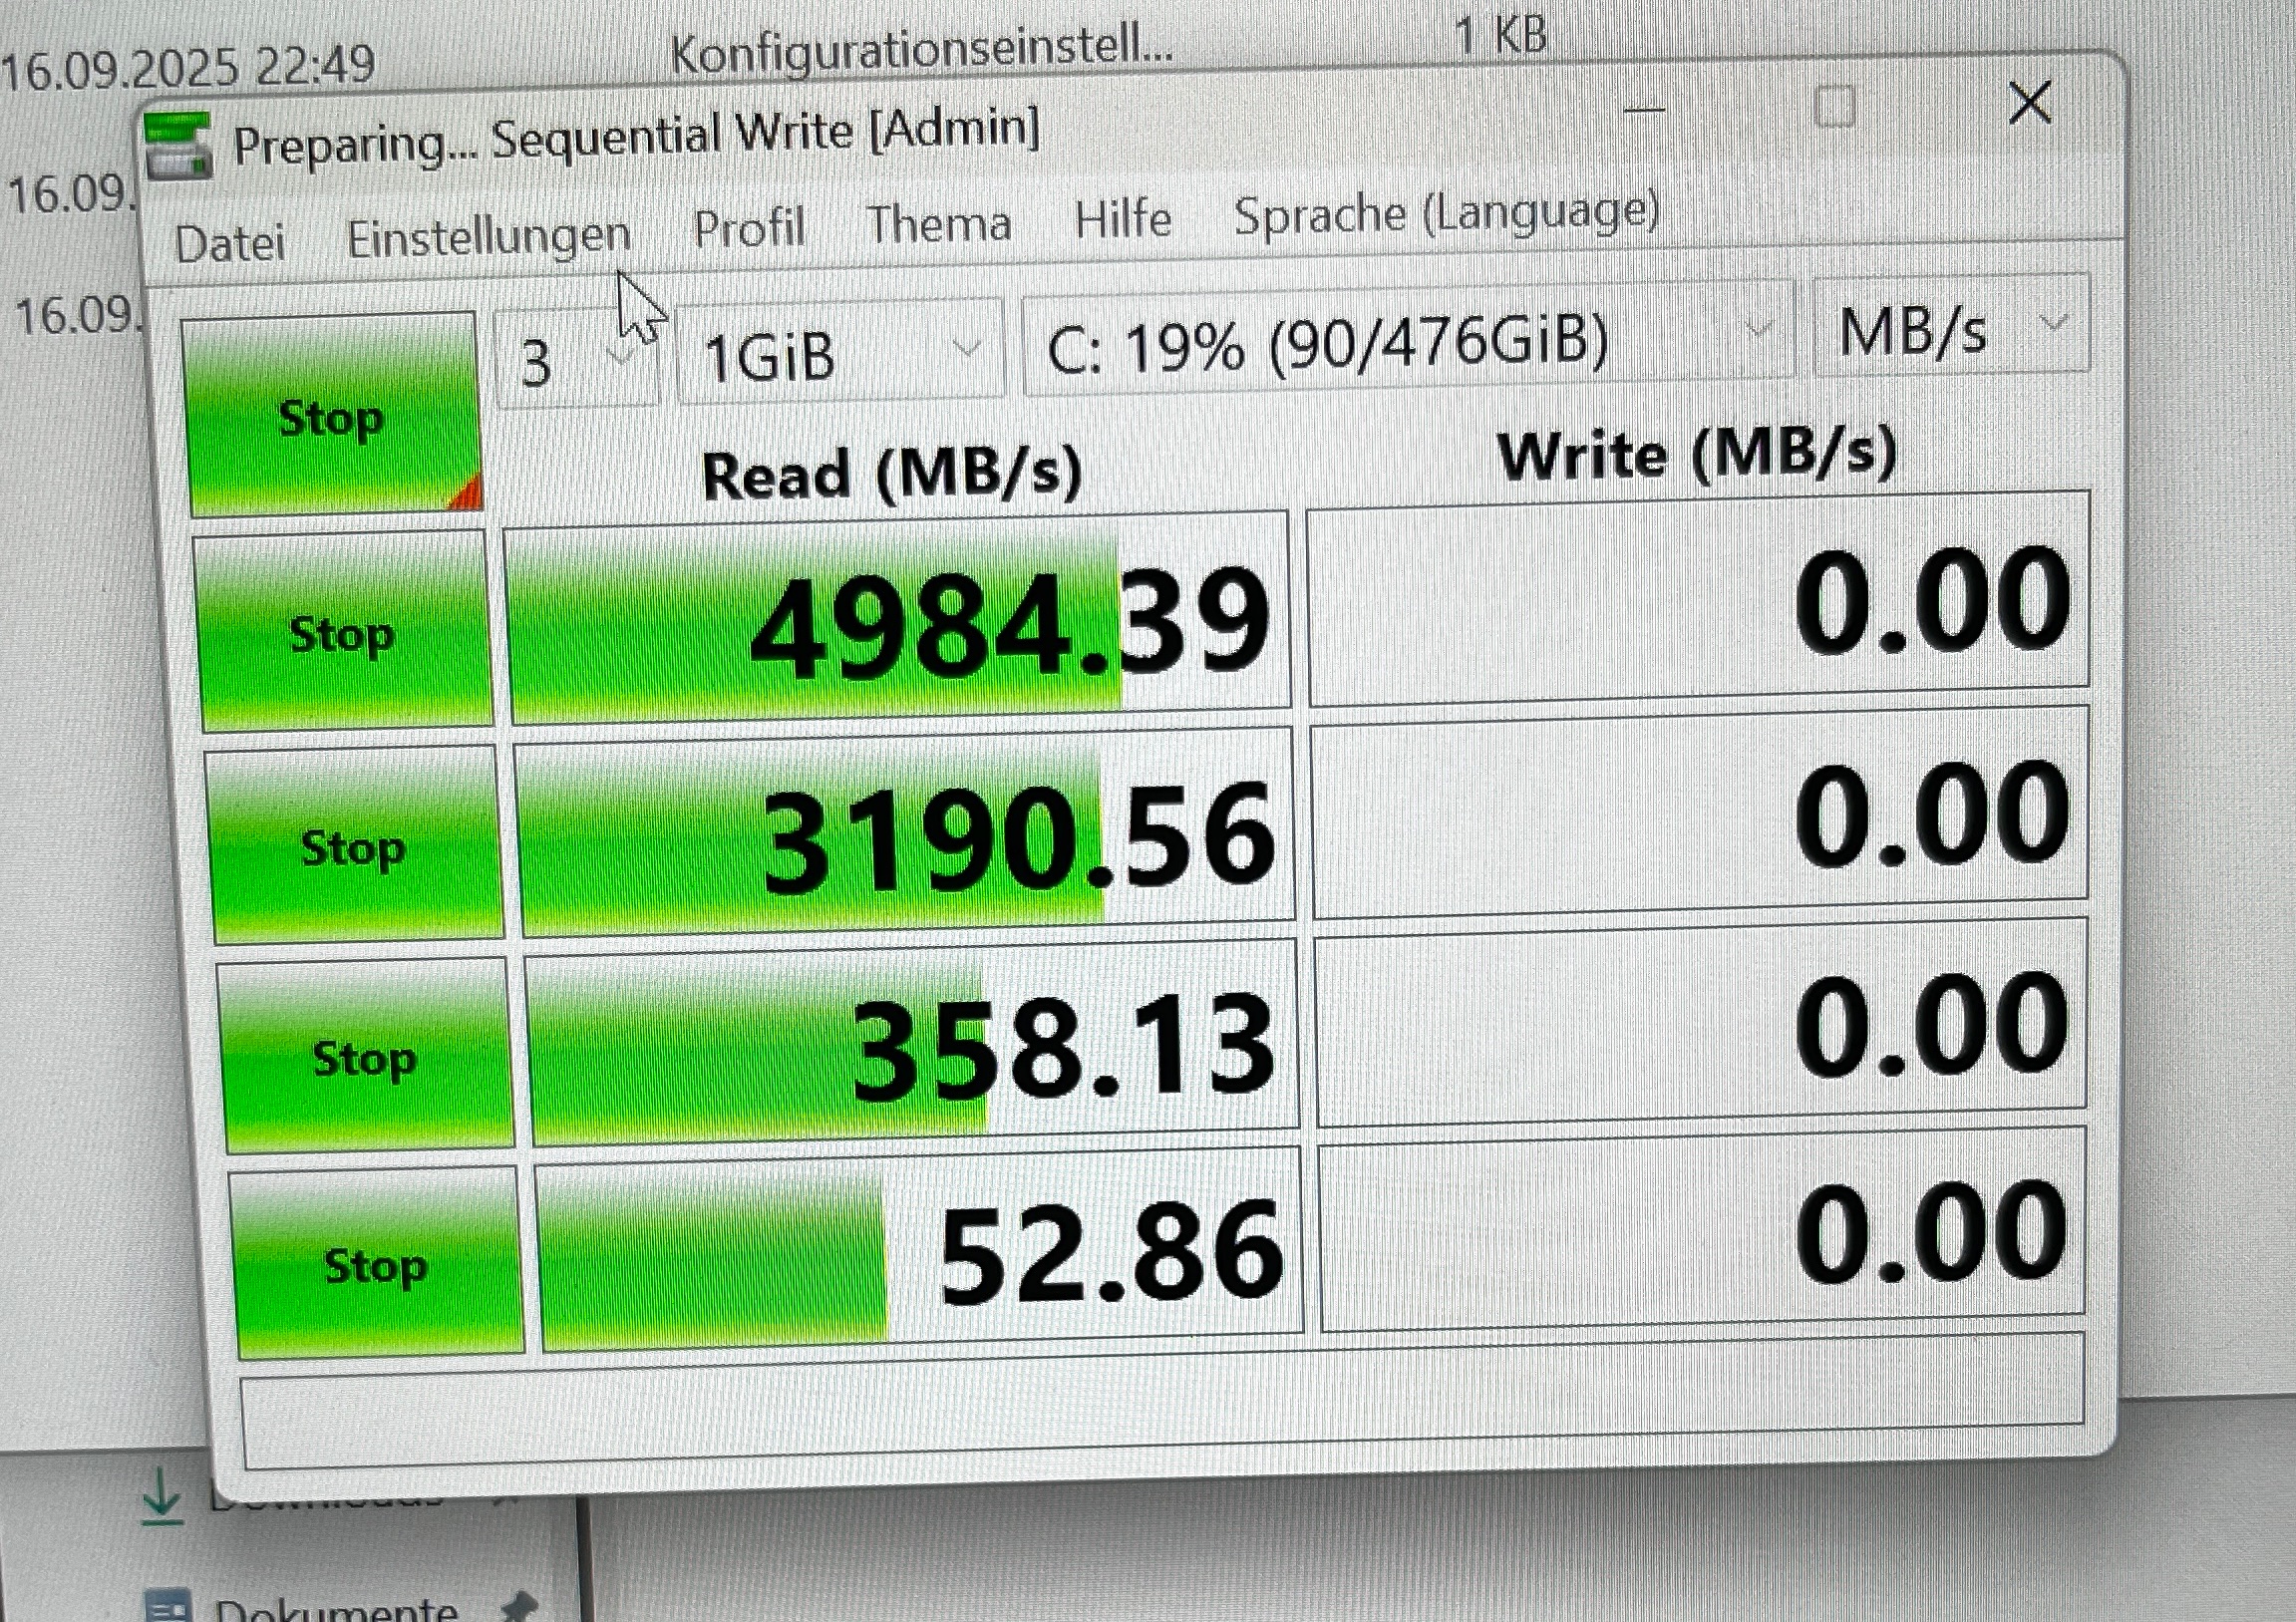Close the CrystalDiskMark window
The image size is (2296, 1622).
coord(2029,103)
